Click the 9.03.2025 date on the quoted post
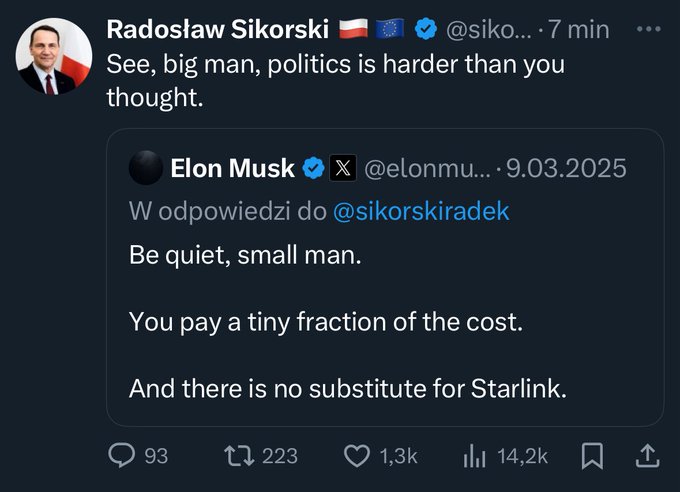The height and width of the screenshot is (492, 680). [x=566, y=168]
